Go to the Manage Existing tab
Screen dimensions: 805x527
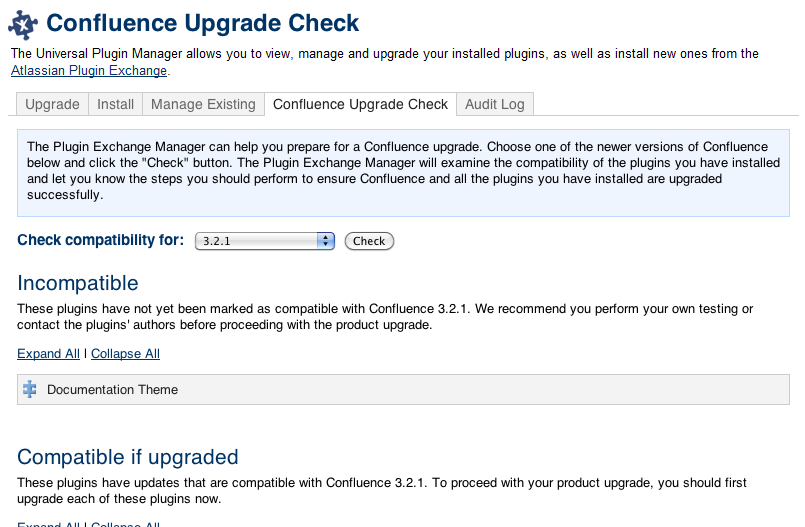point(203,104)
